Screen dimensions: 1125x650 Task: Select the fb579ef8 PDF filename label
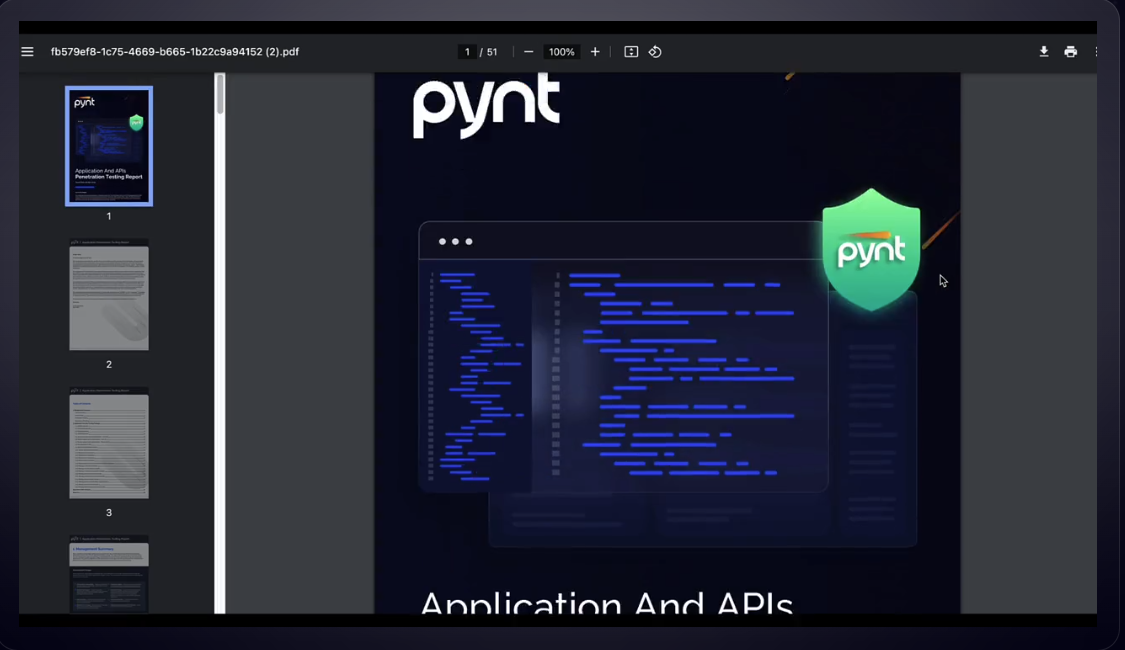click(176, 51)
